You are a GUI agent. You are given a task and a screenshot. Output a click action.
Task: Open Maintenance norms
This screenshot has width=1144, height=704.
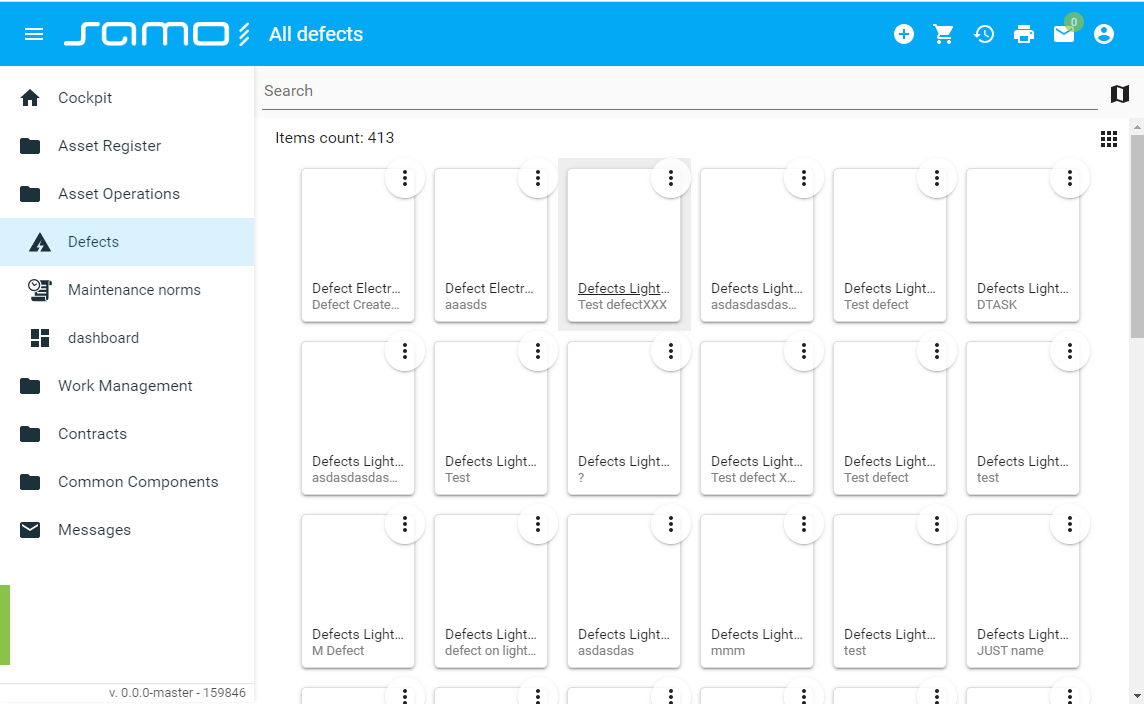(x=127, y=290)
